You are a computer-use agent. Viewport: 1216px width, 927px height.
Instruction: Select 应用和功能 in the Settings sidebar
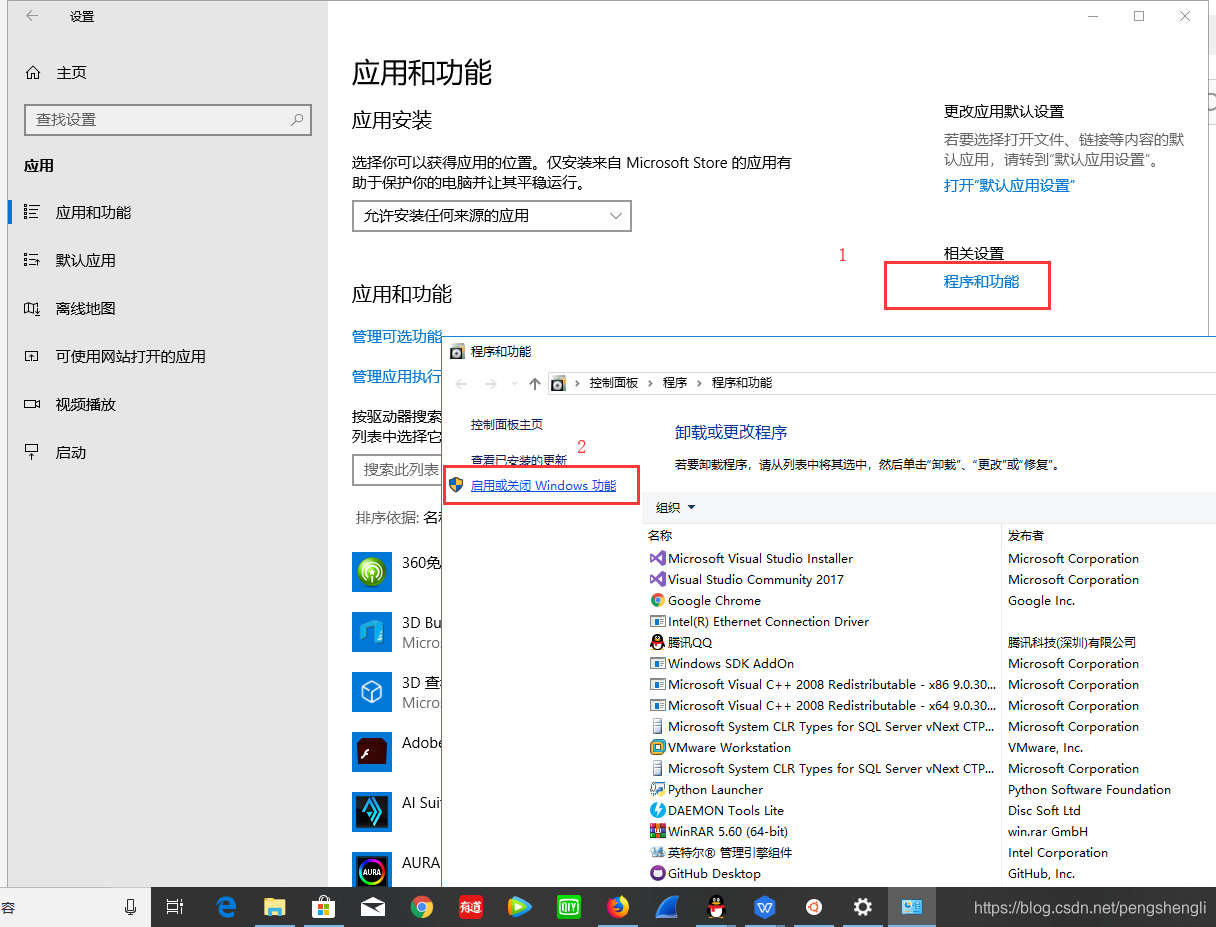click(93, 212)
